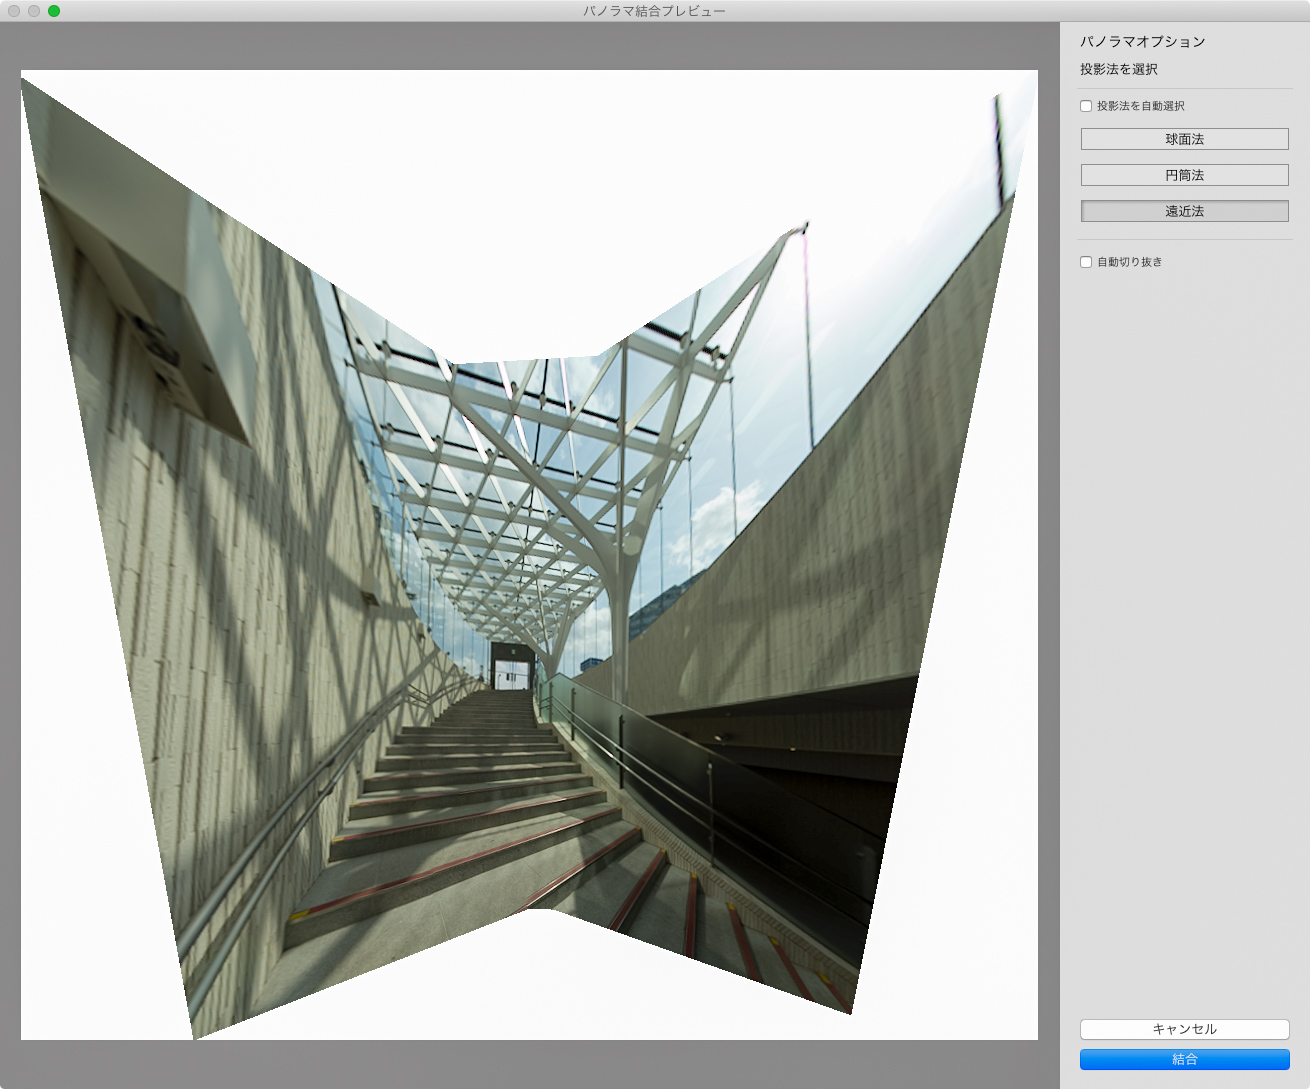The width and height of the screenshot is (1310, 1089).
Task: Choose the 円筒法 projection button
Action: (1184, 175)
